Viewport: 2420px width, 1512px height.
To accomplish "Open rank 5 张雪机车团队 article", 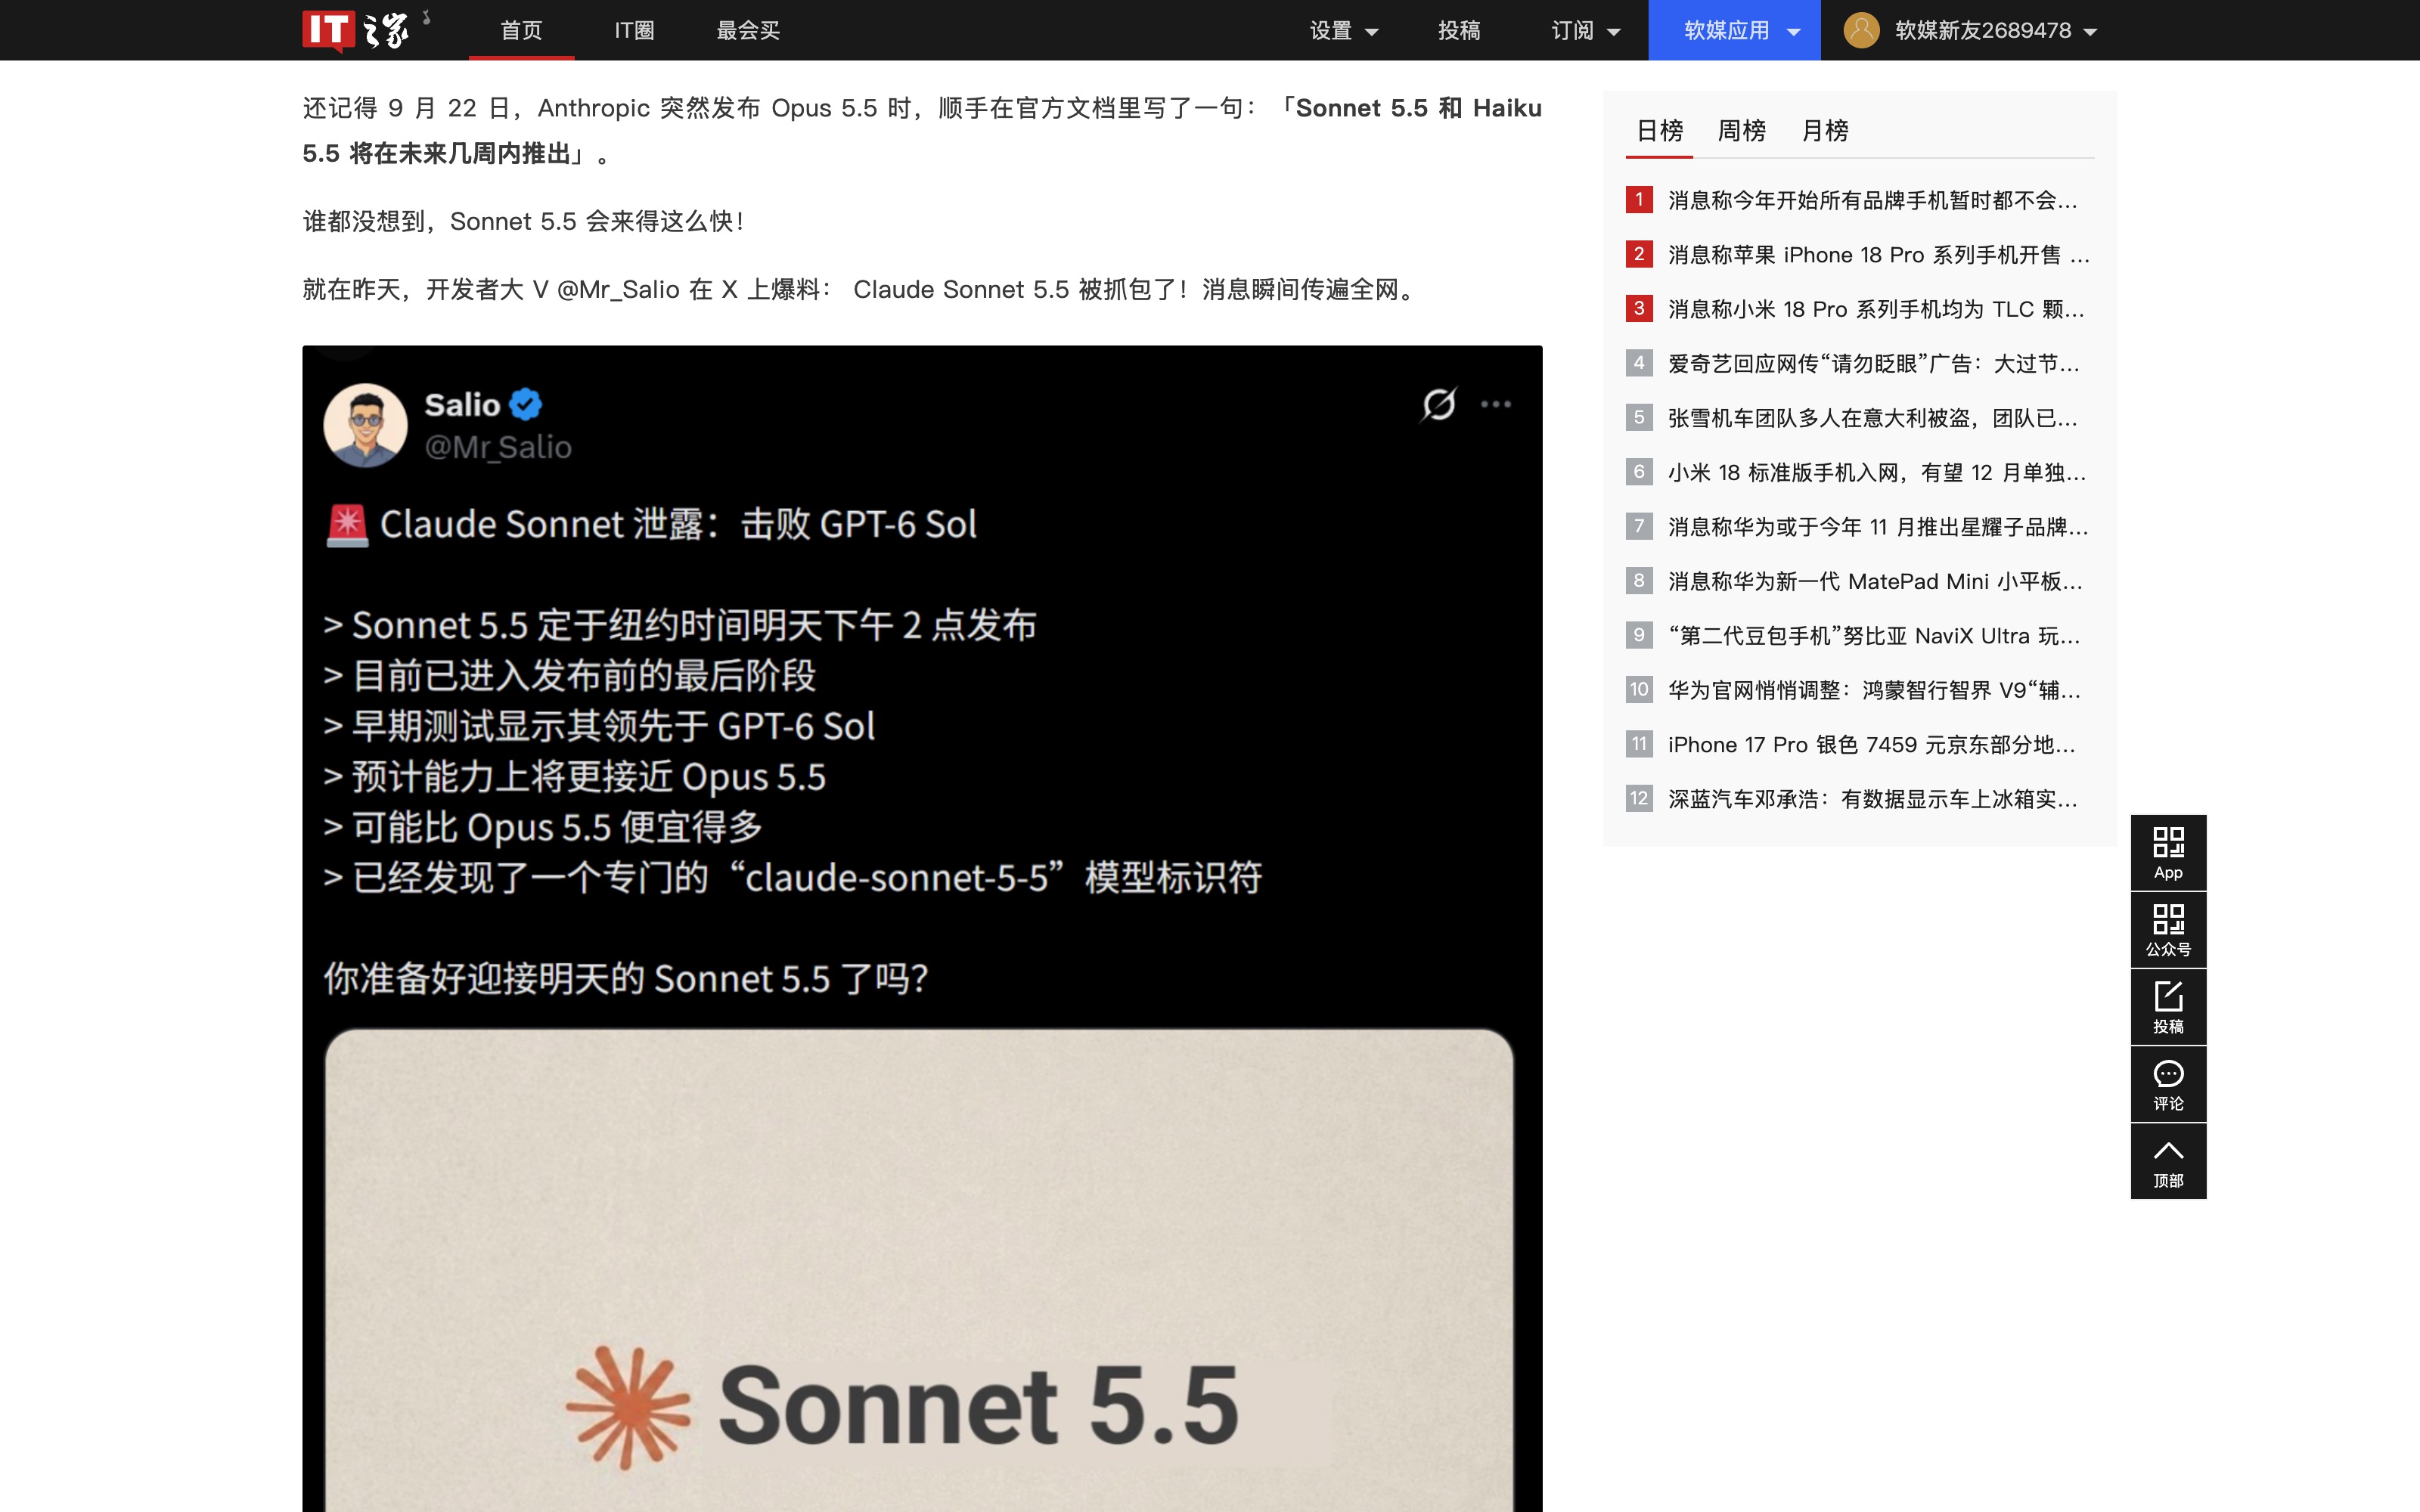I will pos(1872,418).
